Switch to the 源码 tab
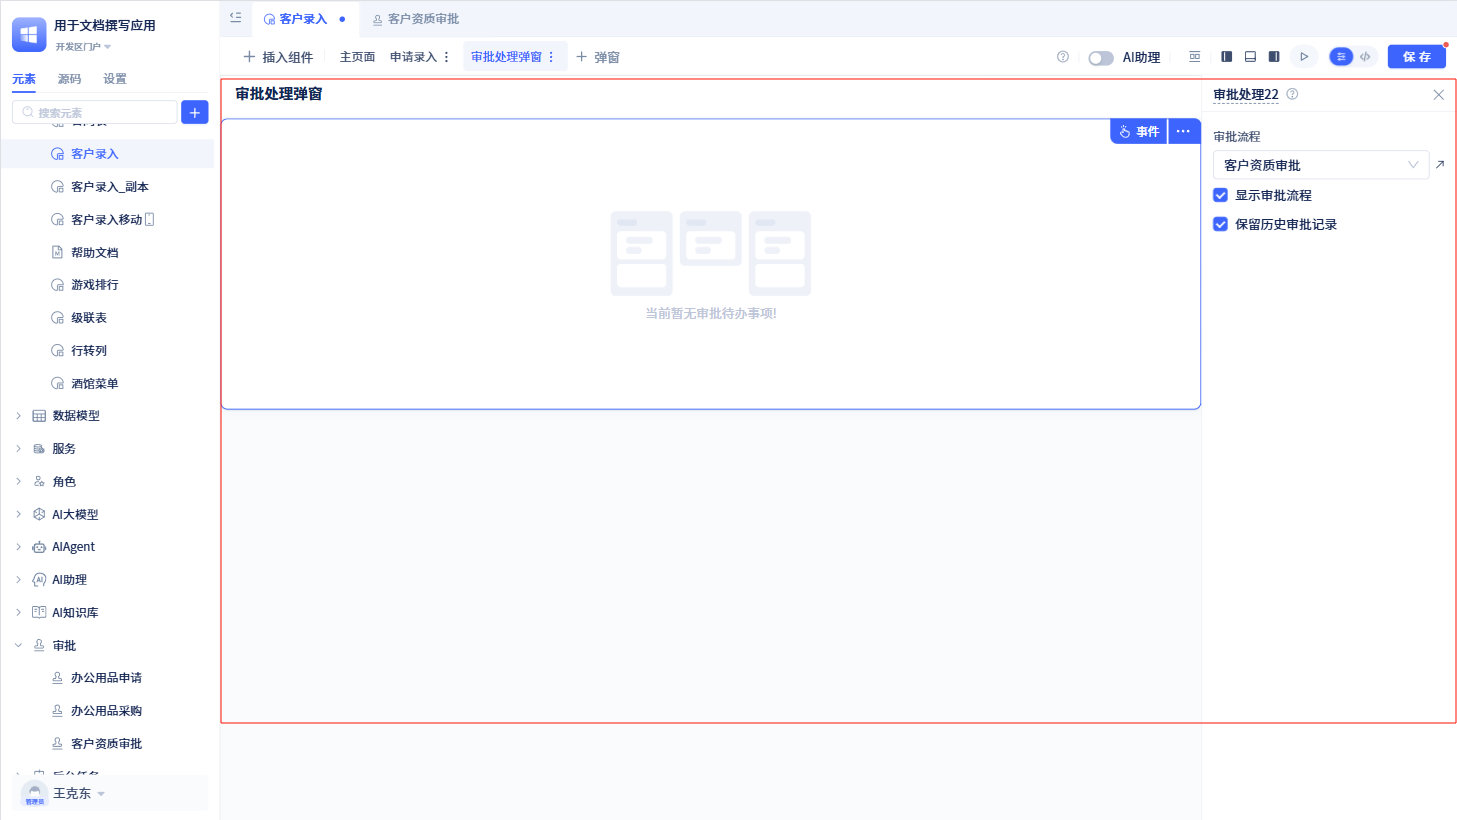Viewport: 1457px width, 820px height. tap(70, 79)
